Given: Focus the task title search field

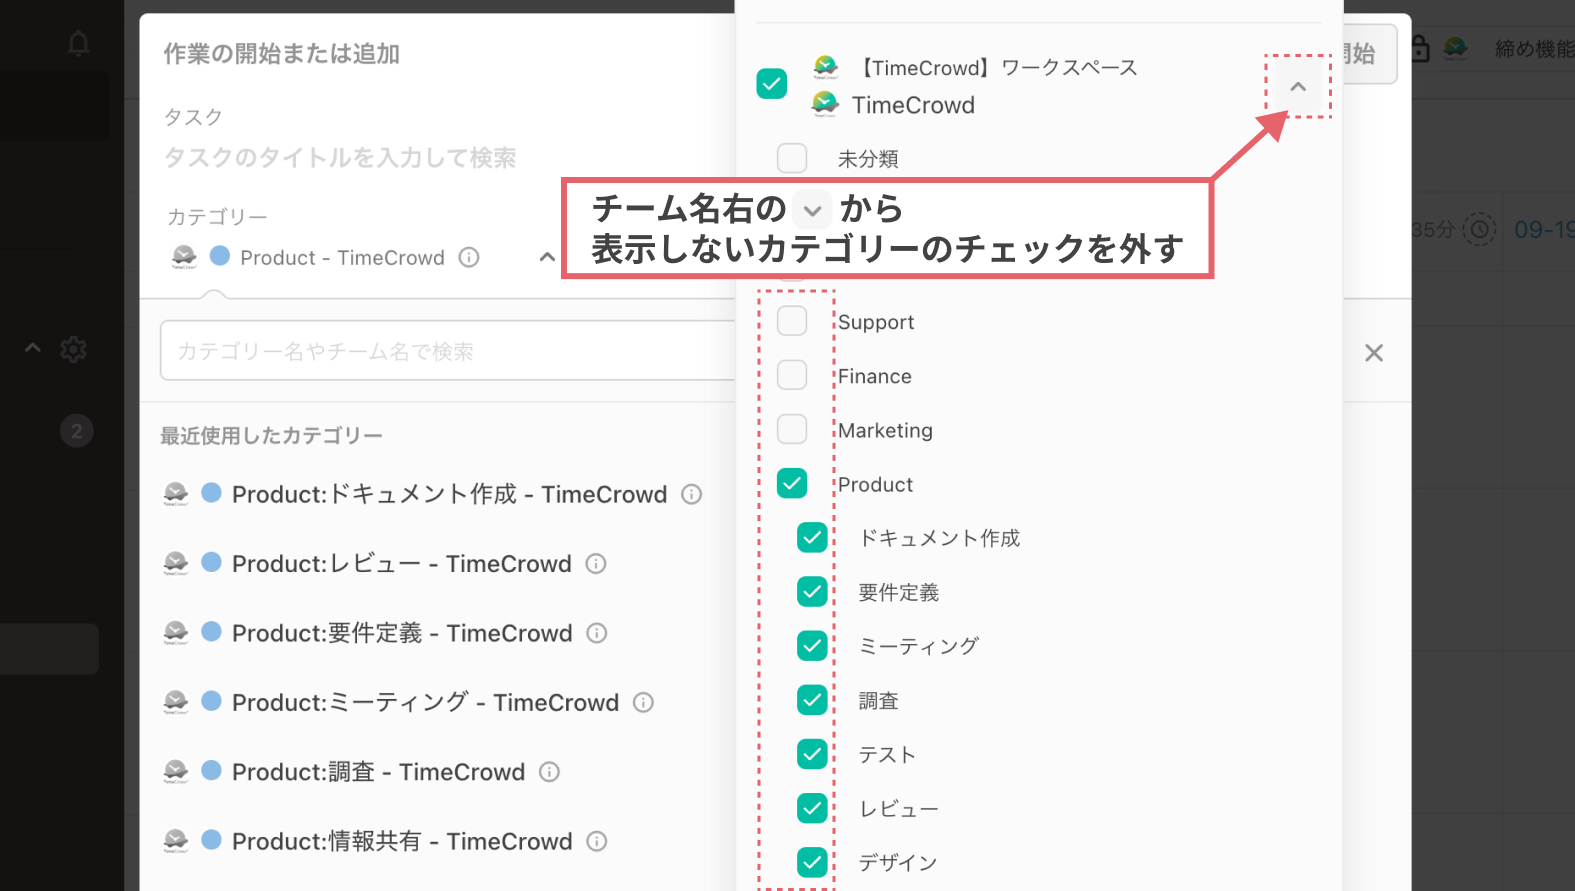Looking at the screenshot, I should click(340, 158).
